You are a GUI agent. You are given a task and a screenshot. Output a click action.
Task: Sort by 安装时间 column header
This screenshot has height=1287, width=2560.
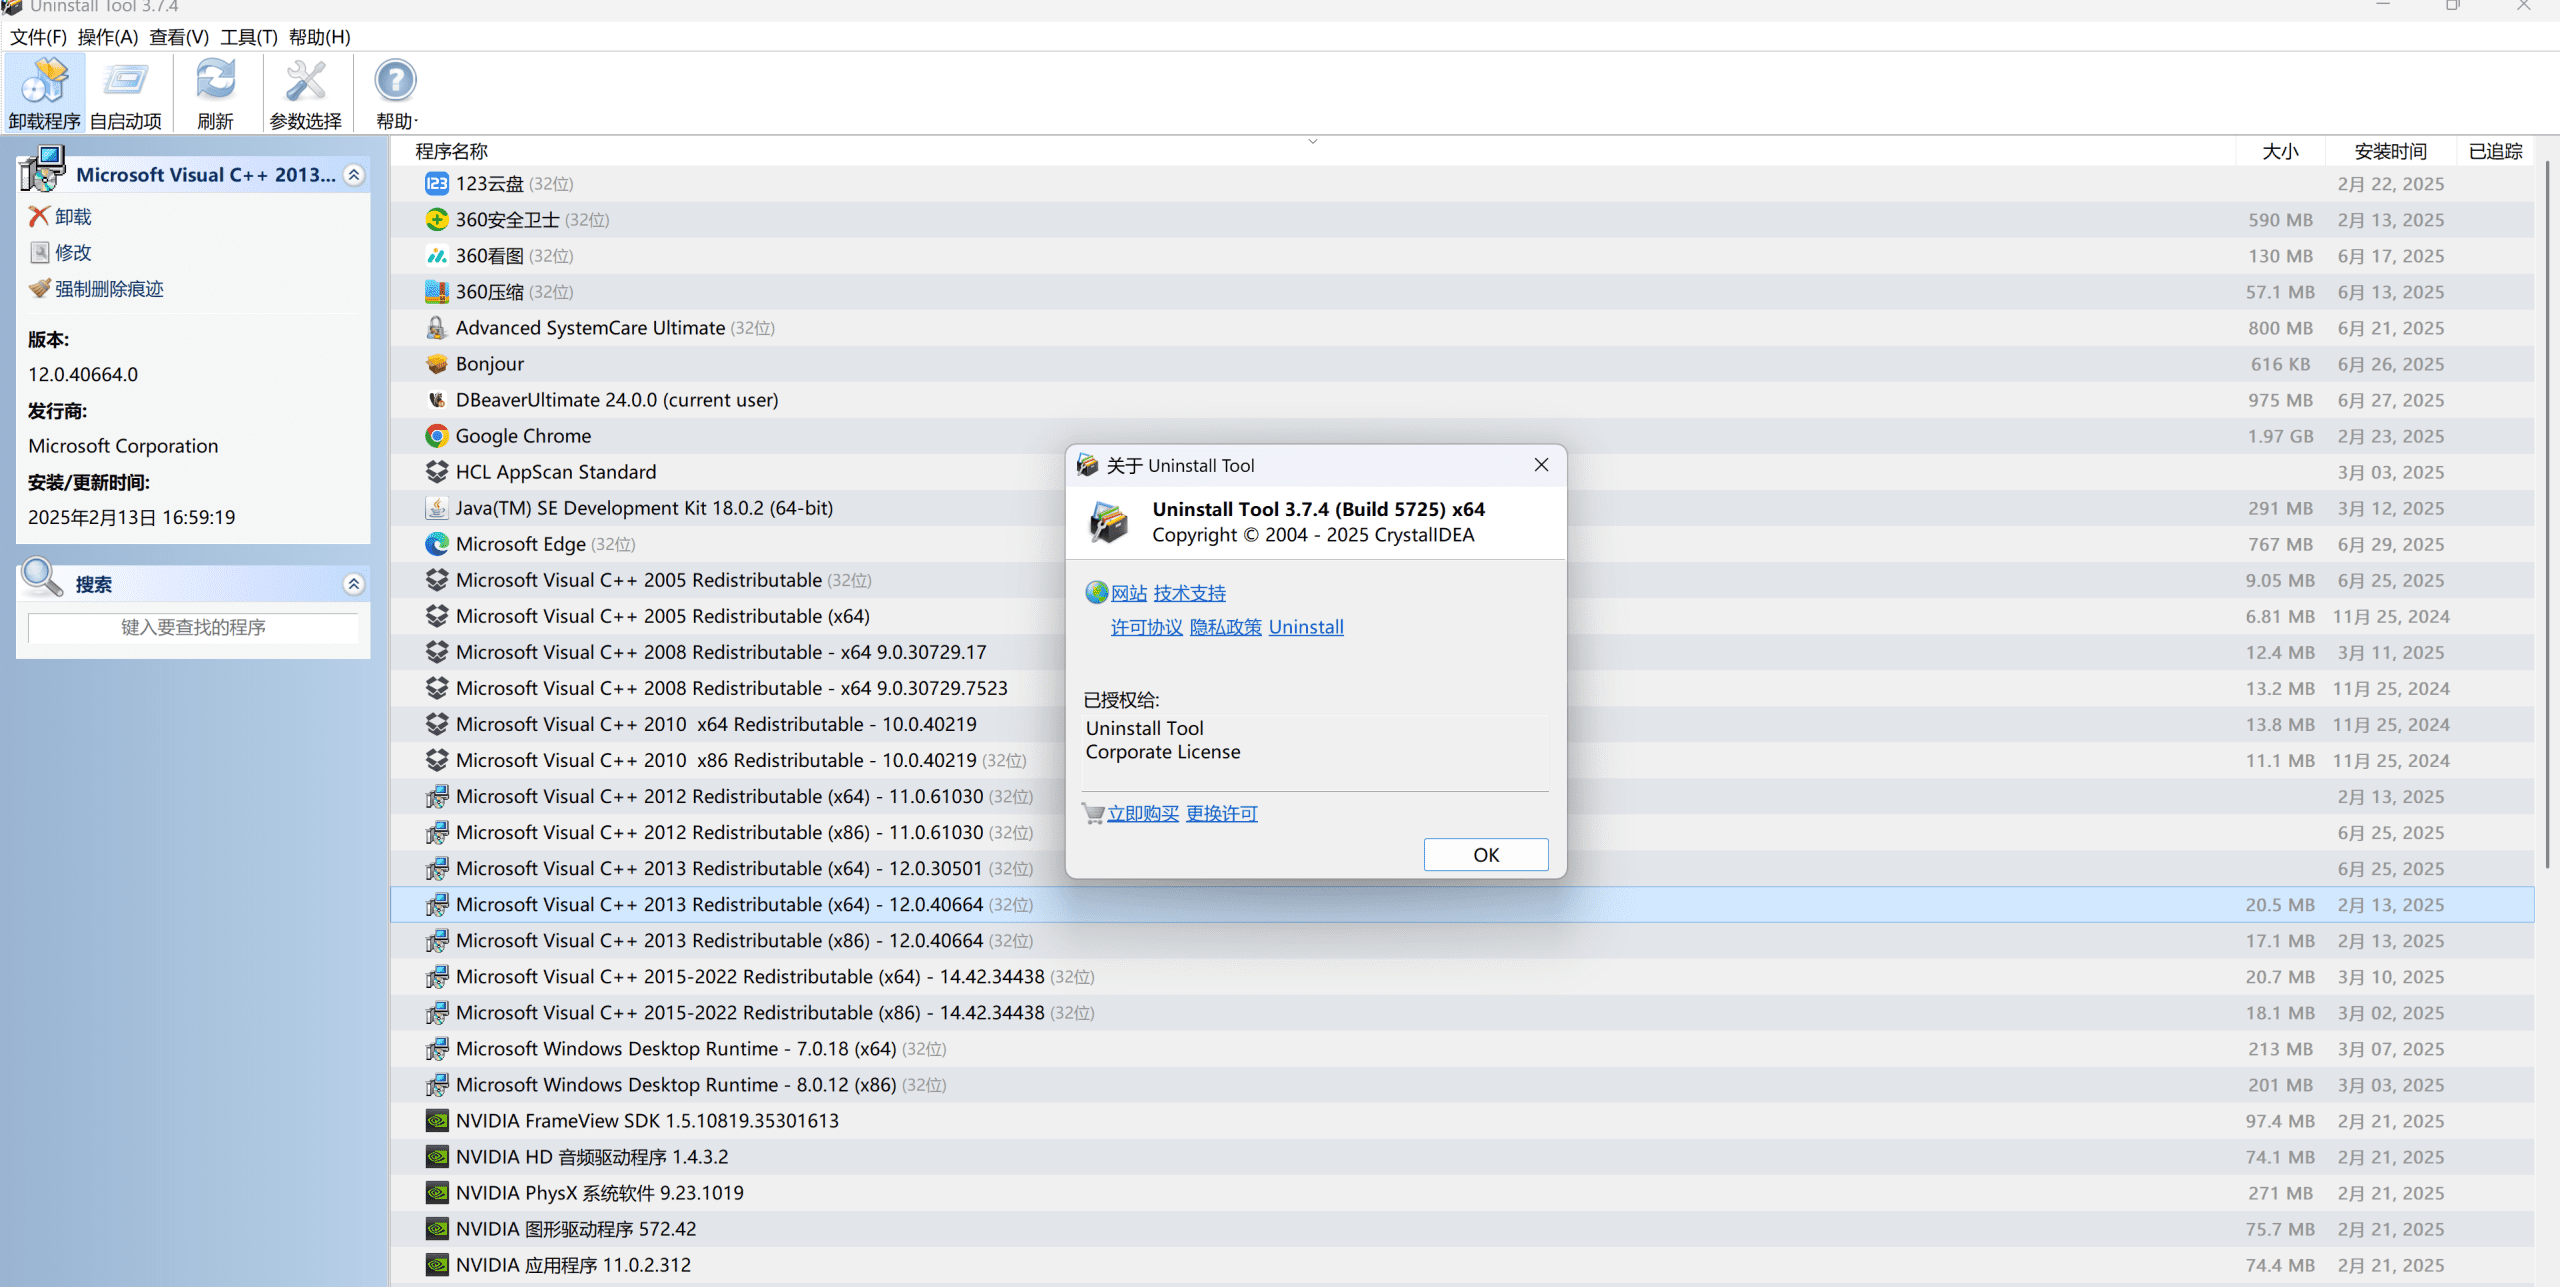pos(2390,151)
